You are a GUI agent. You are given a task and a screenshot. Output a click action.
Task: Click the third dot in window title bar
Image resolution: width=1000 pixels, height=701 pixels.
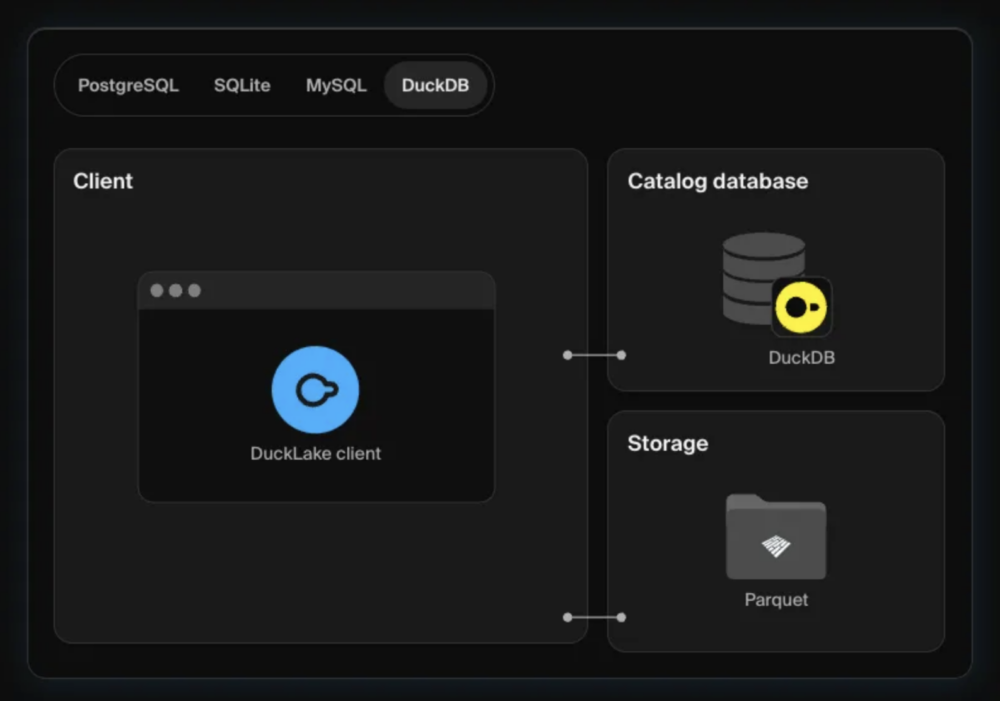tap(195, 291)
